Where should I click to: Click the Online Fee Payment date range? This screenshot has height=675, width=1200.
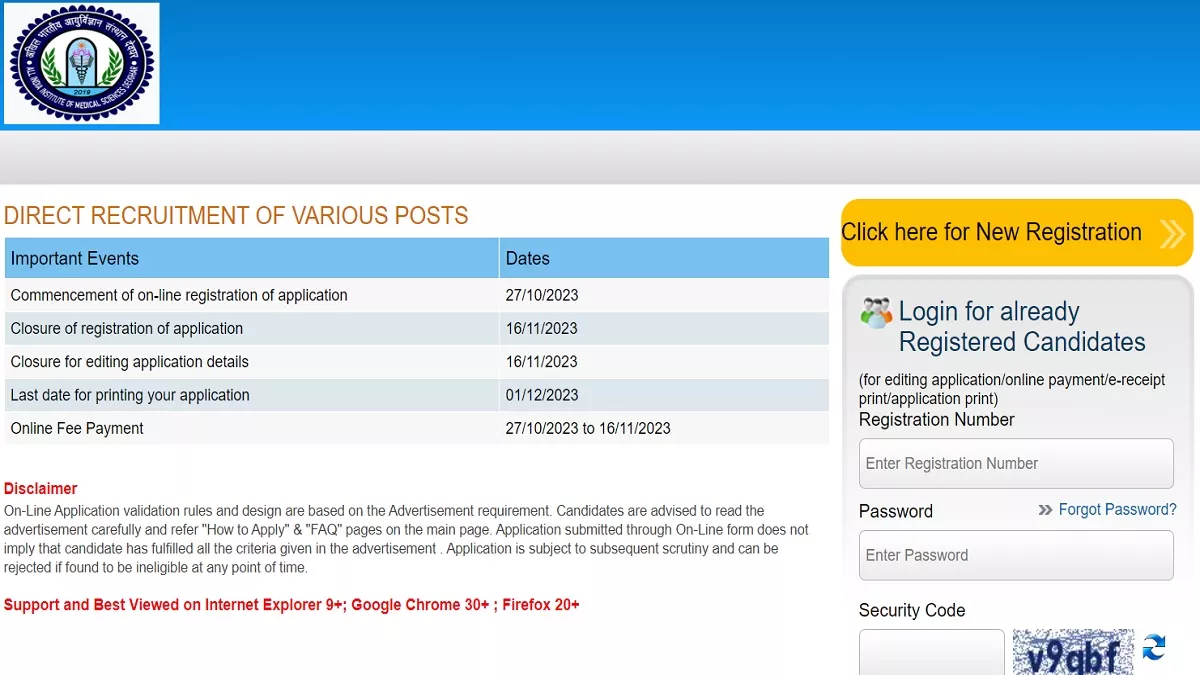pos(588,428)
